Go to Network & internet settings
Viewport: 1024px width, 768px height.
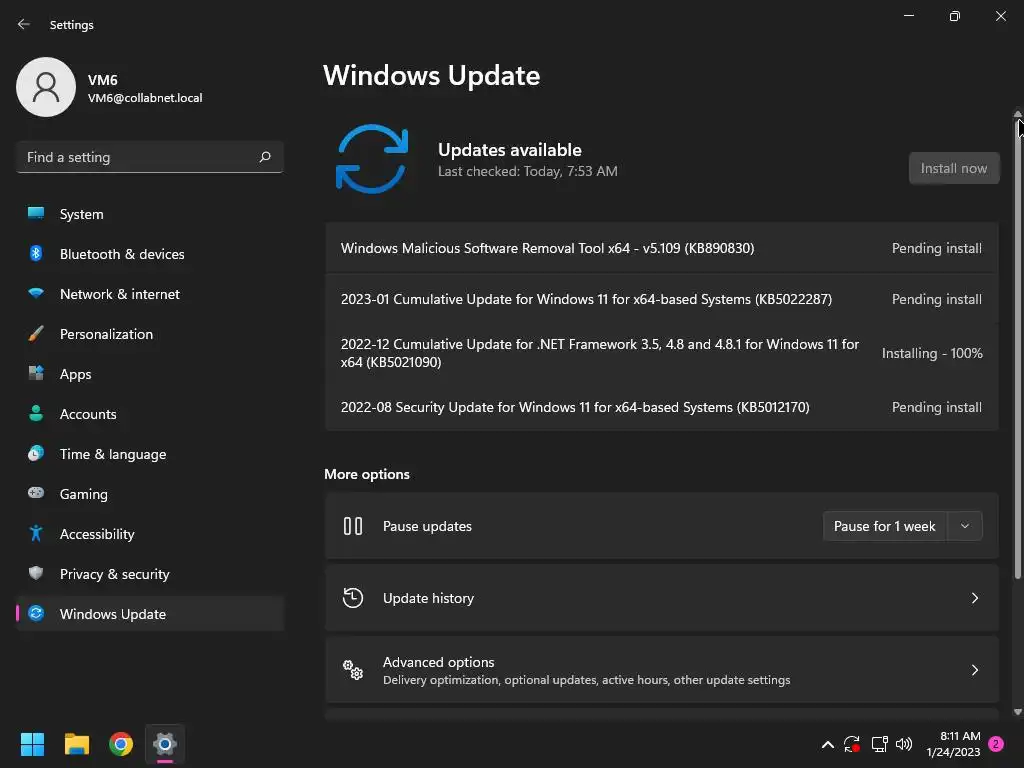tap(150, 294)
